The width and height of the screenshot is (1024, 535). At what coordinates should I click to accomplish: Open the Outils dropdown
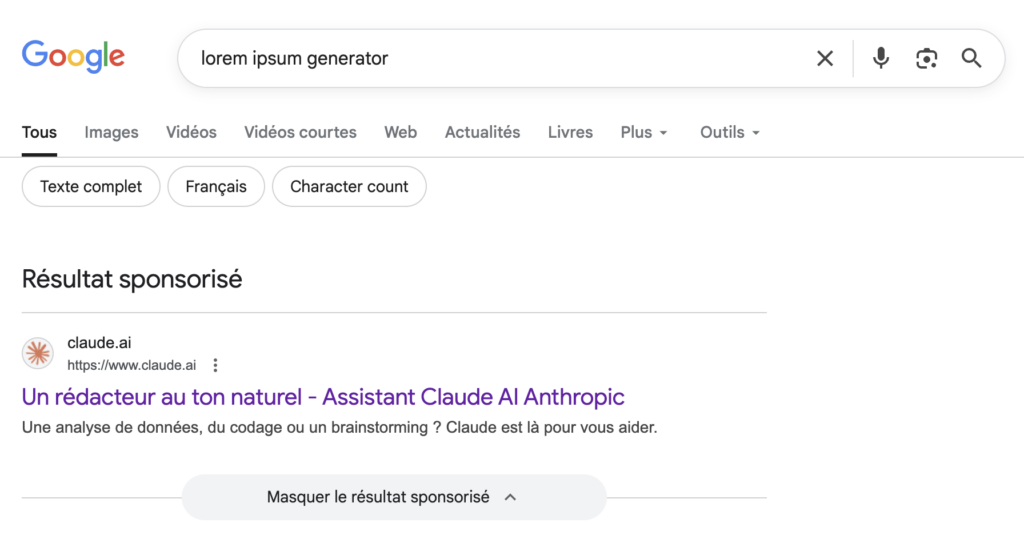click(729, 133)
